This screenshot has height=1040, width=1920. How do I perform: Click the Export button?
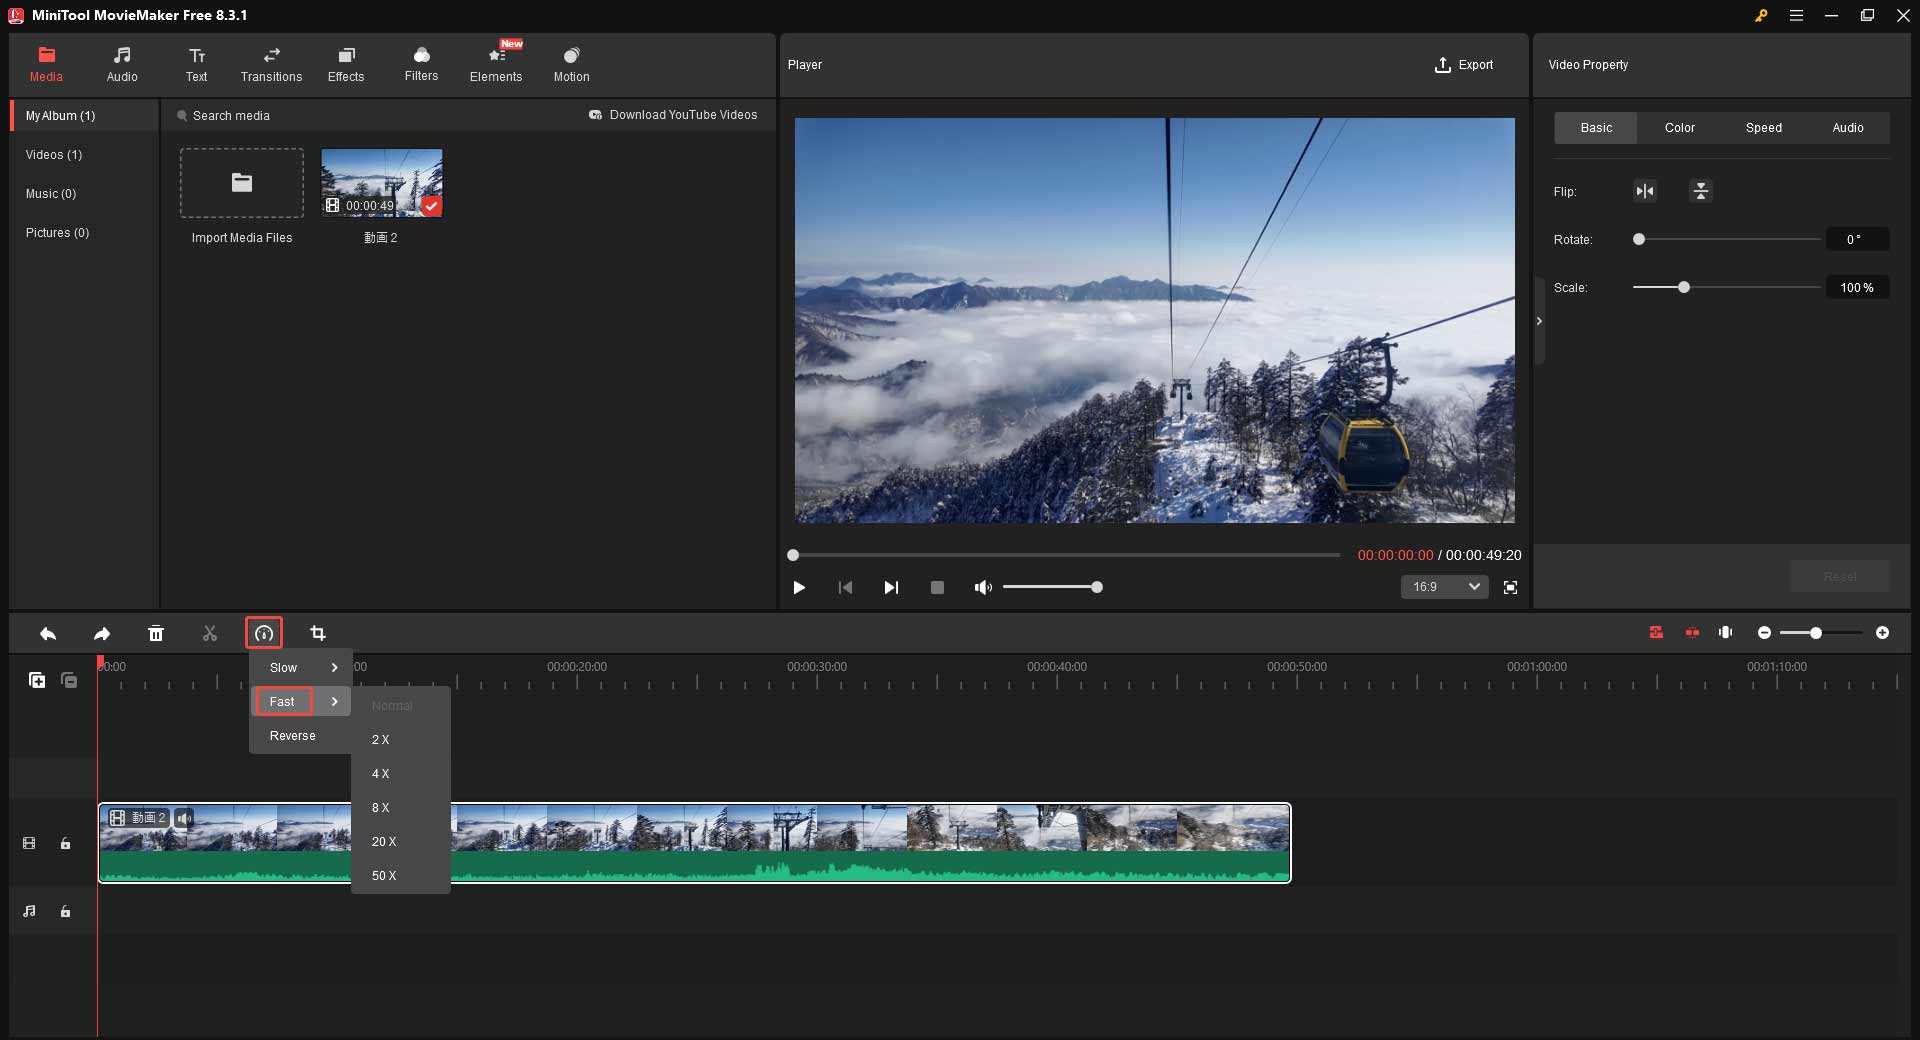(1464, 65)
